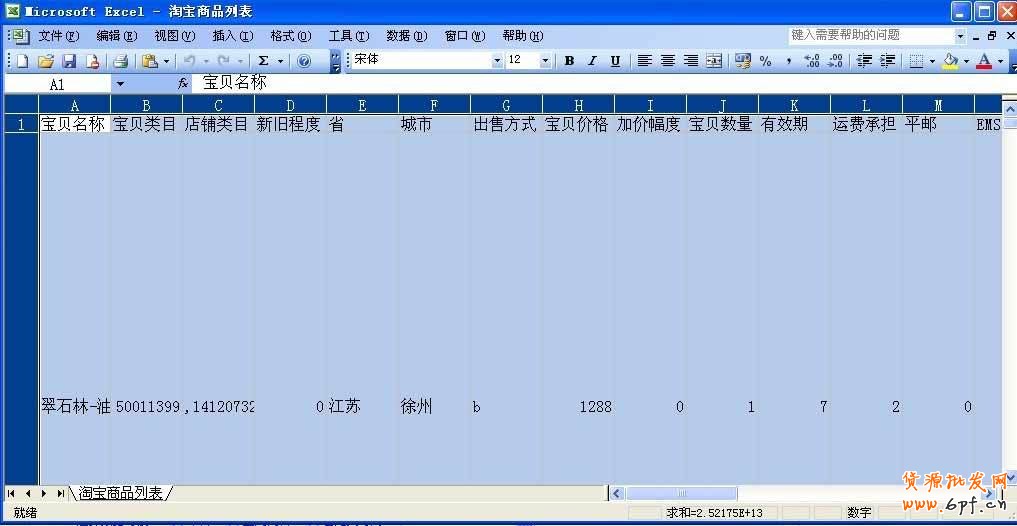
Task: Open the 文件 menu
Action: pos(57,36)
